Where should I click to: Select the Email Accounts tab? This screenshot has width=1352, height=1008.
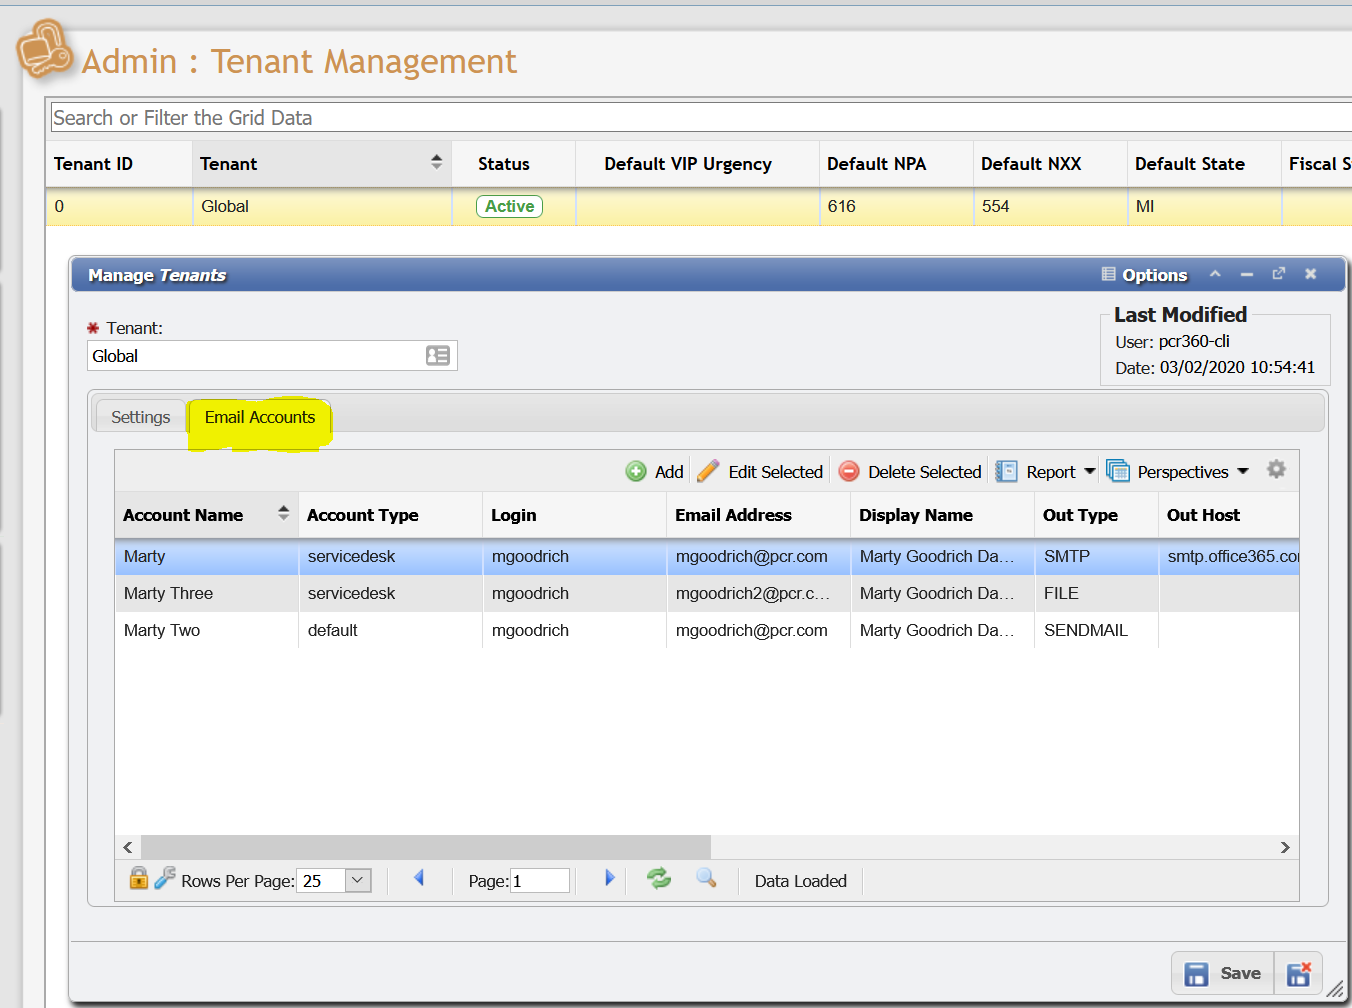[x=258, y=416]
